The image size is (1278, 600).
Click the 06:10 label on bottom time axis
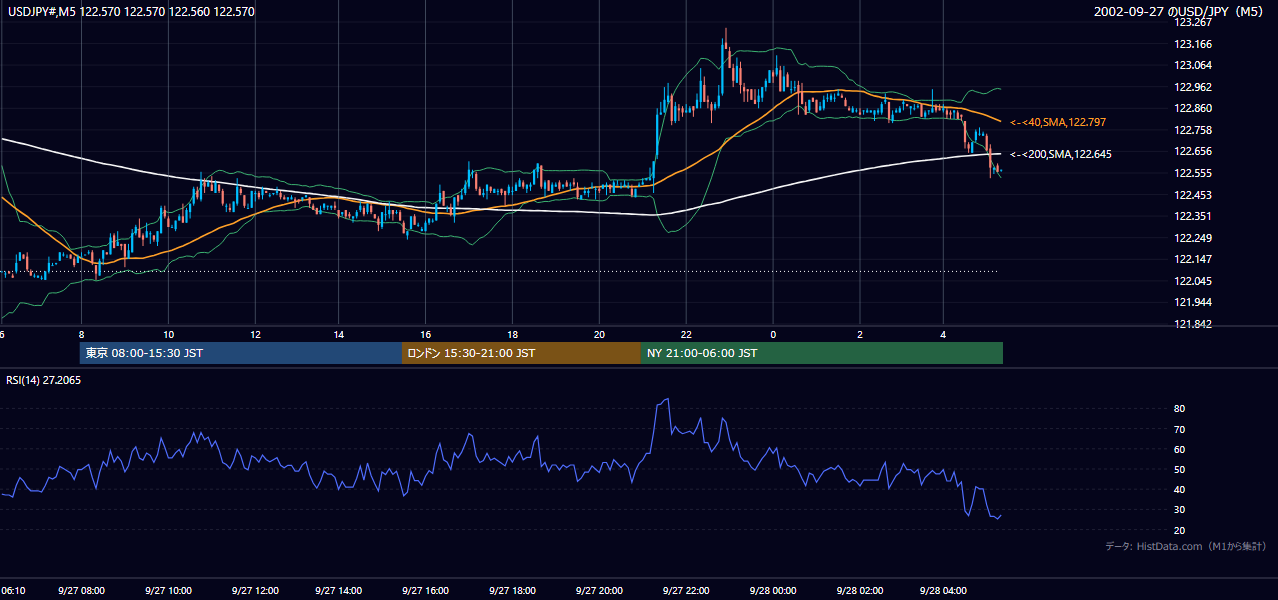pyautogui.click(x=13, y=591)
